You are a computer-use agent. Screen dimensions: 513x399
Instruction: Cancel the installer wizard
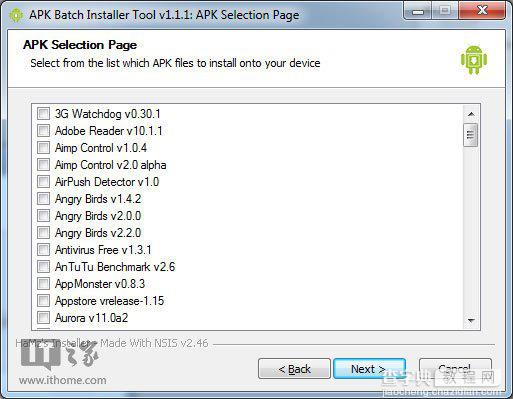point(455,369)
